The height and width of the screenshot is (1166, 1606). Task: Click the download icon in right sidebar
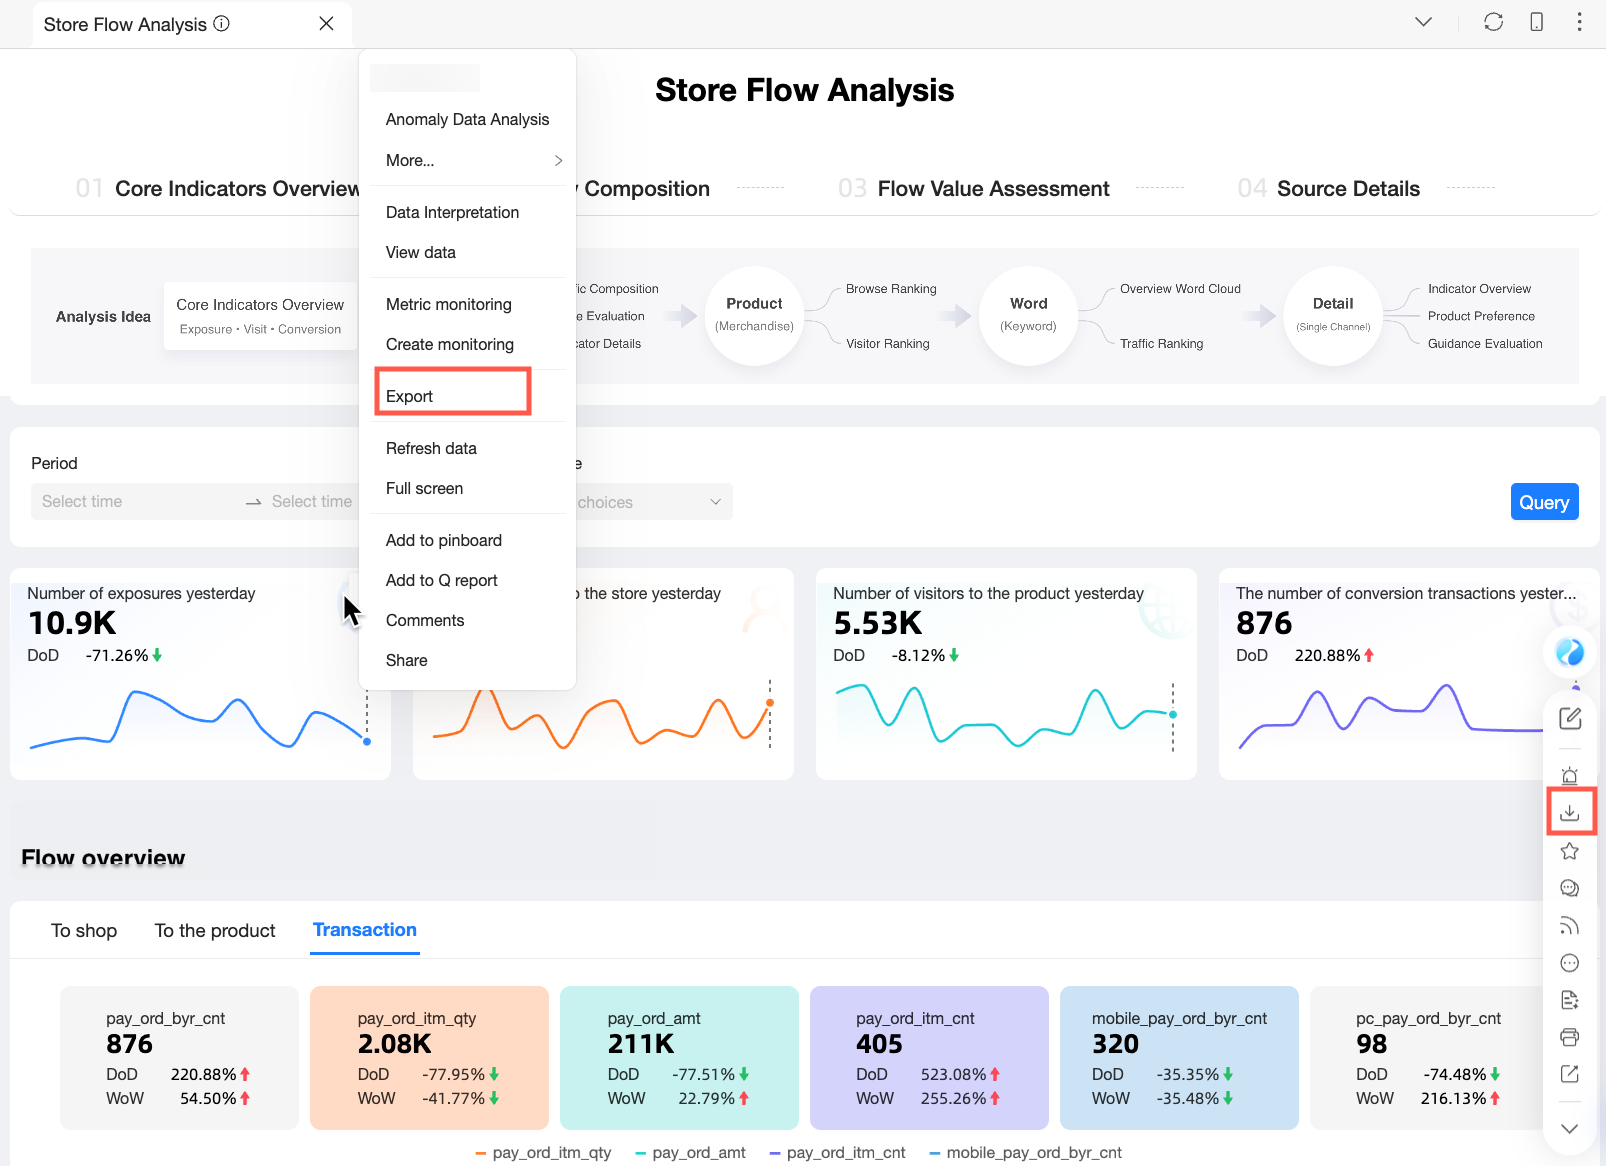1569,812
